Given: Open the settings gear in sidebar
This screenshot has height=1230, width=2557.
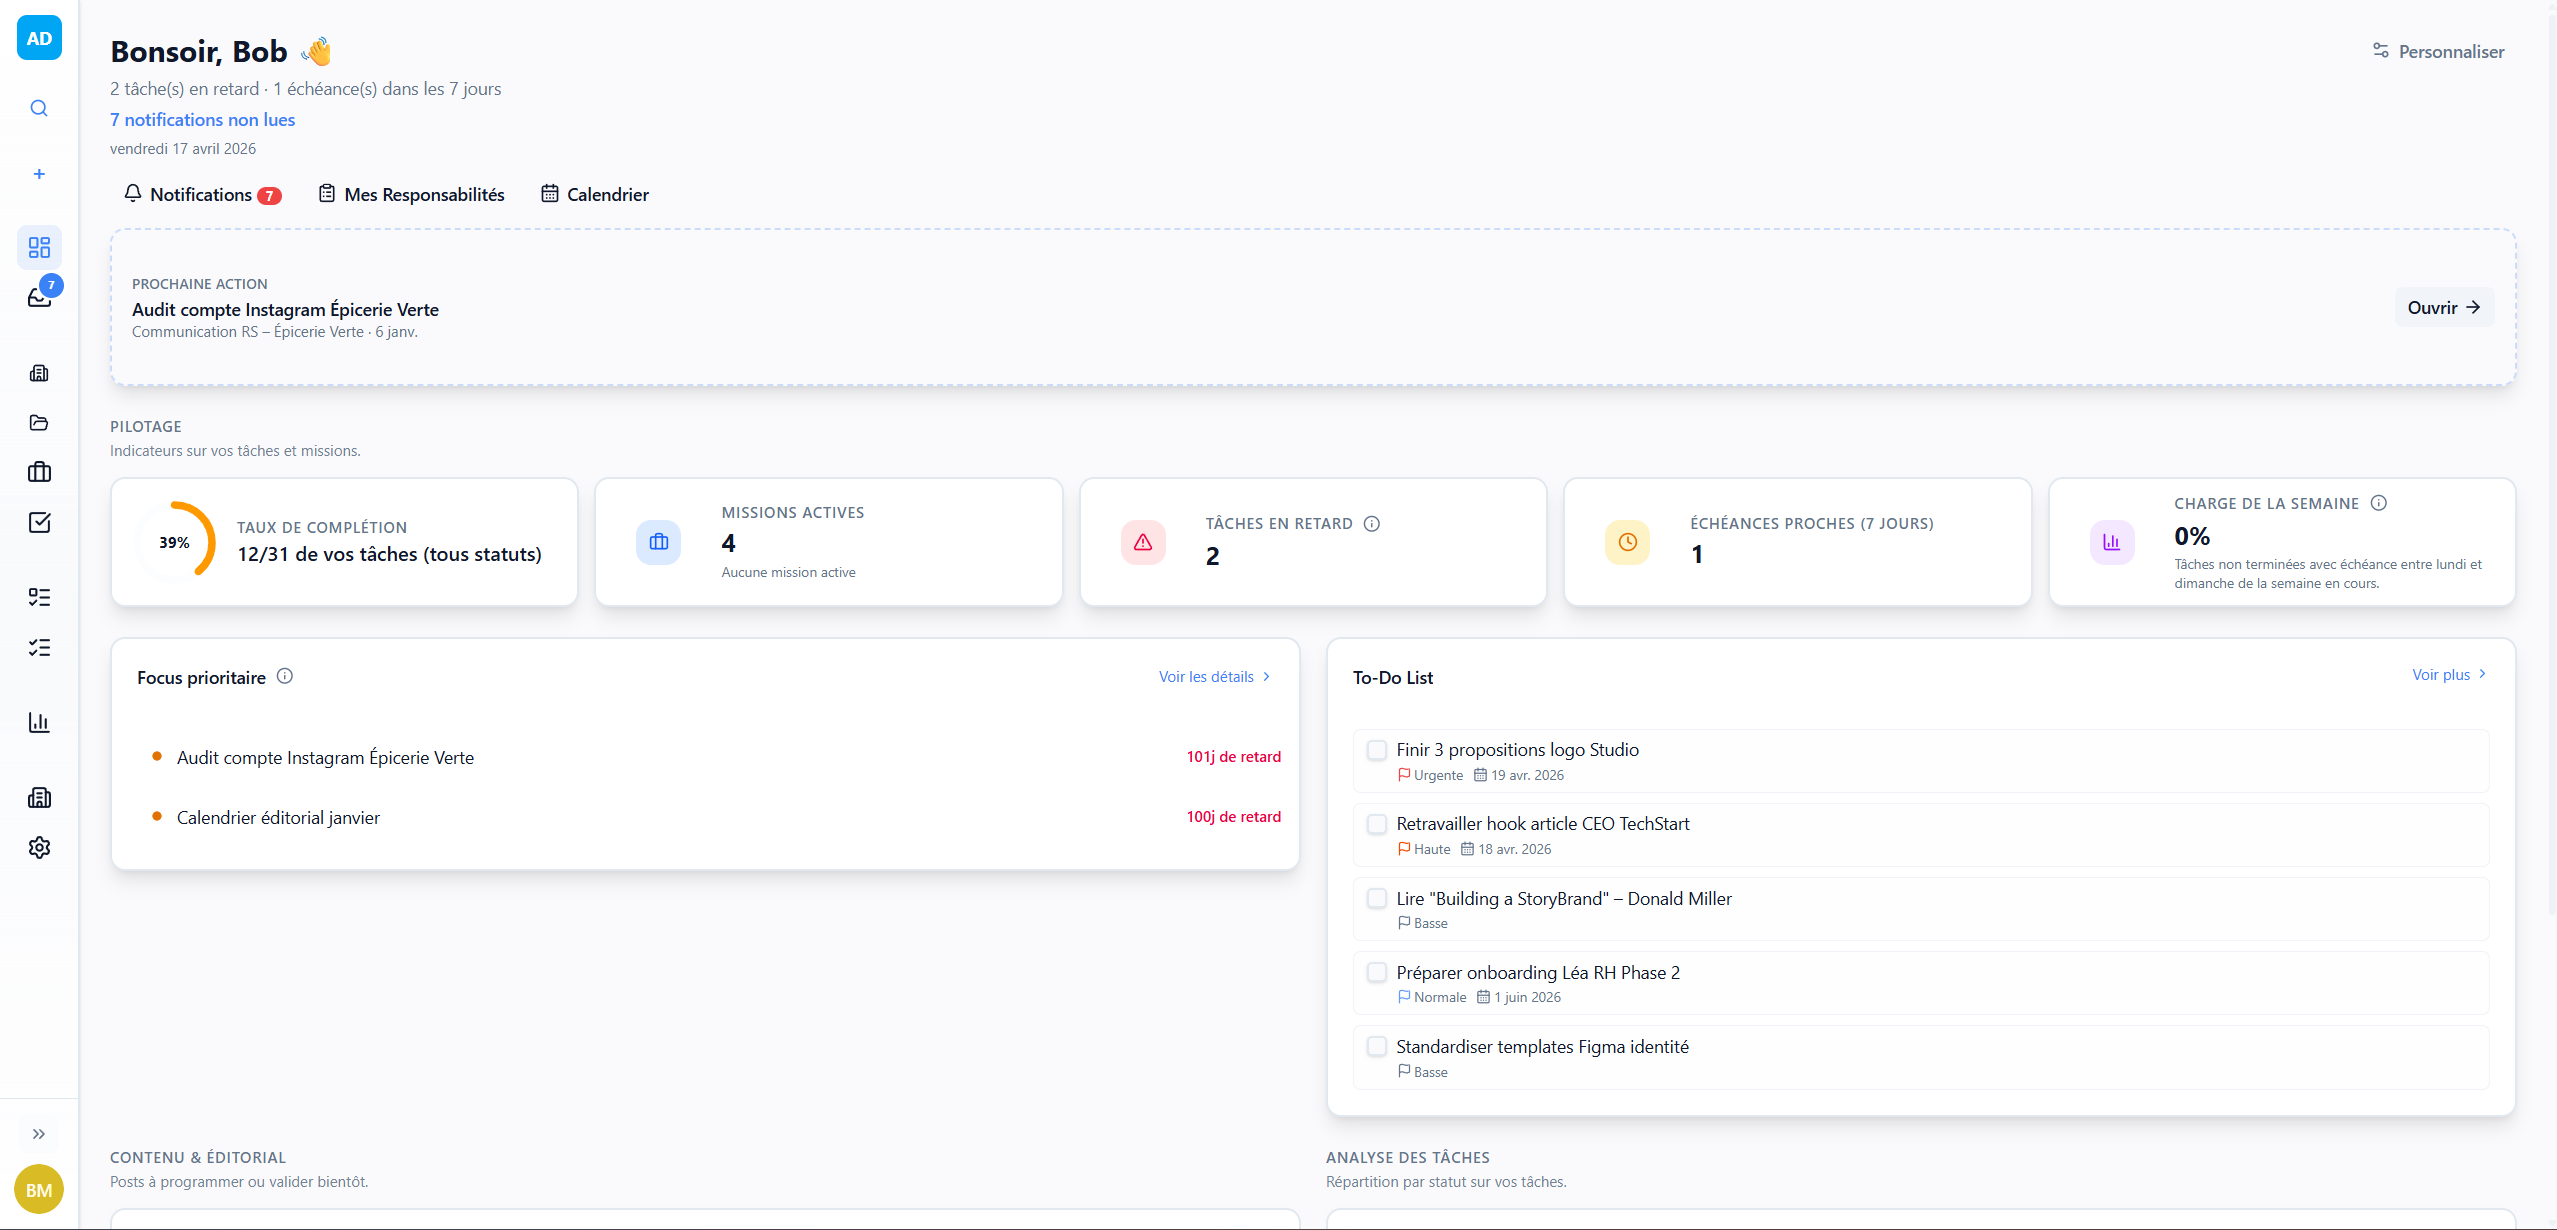Looking at the screenshot, I should pyautogui.click(x=39, y=847).
